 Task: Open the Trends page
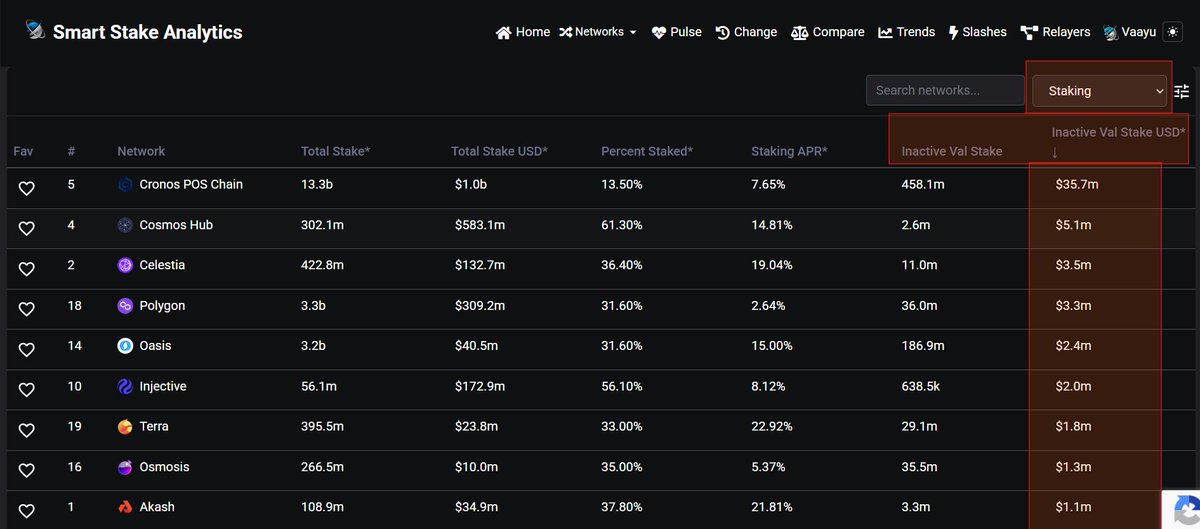pyautogui.click(x=906, y=32)
